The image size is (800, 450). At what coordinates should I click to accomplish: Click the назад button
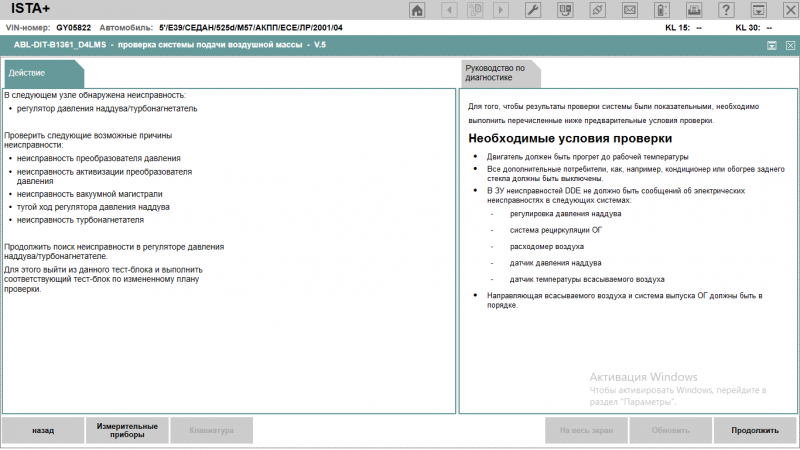[43, 431]
